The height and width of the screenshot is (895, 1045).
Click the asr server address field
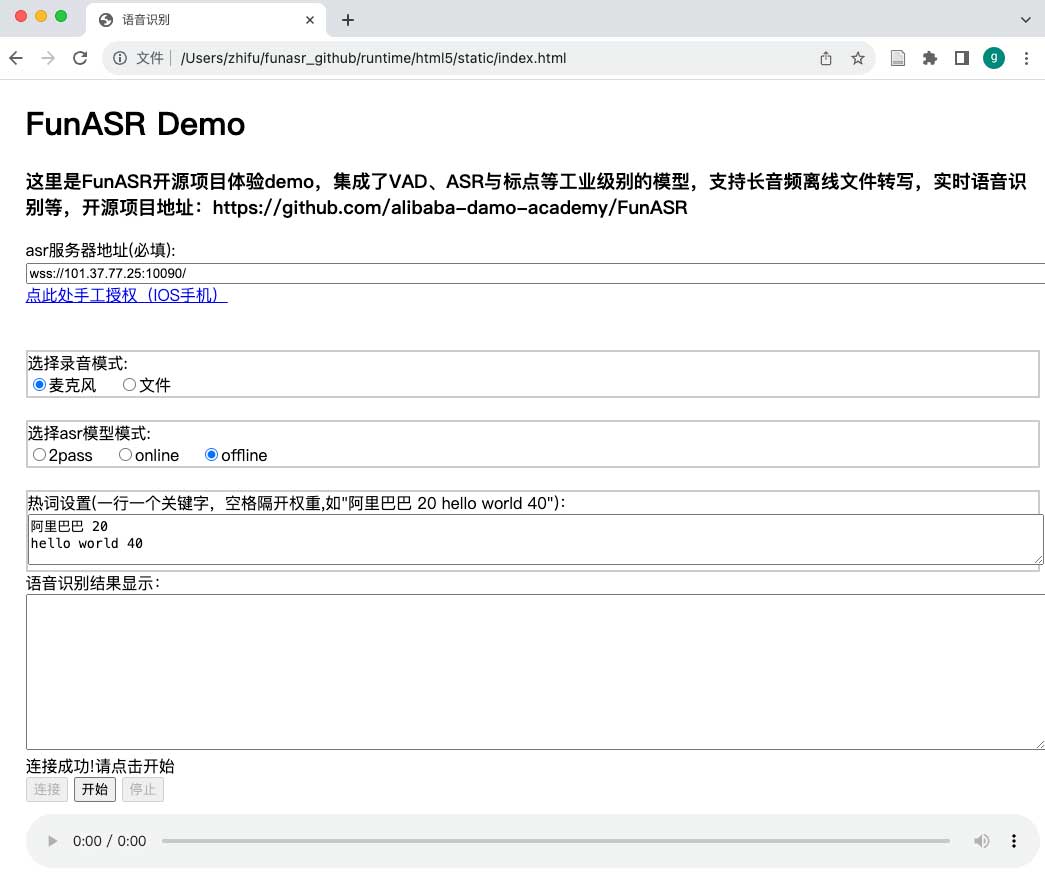535,274
